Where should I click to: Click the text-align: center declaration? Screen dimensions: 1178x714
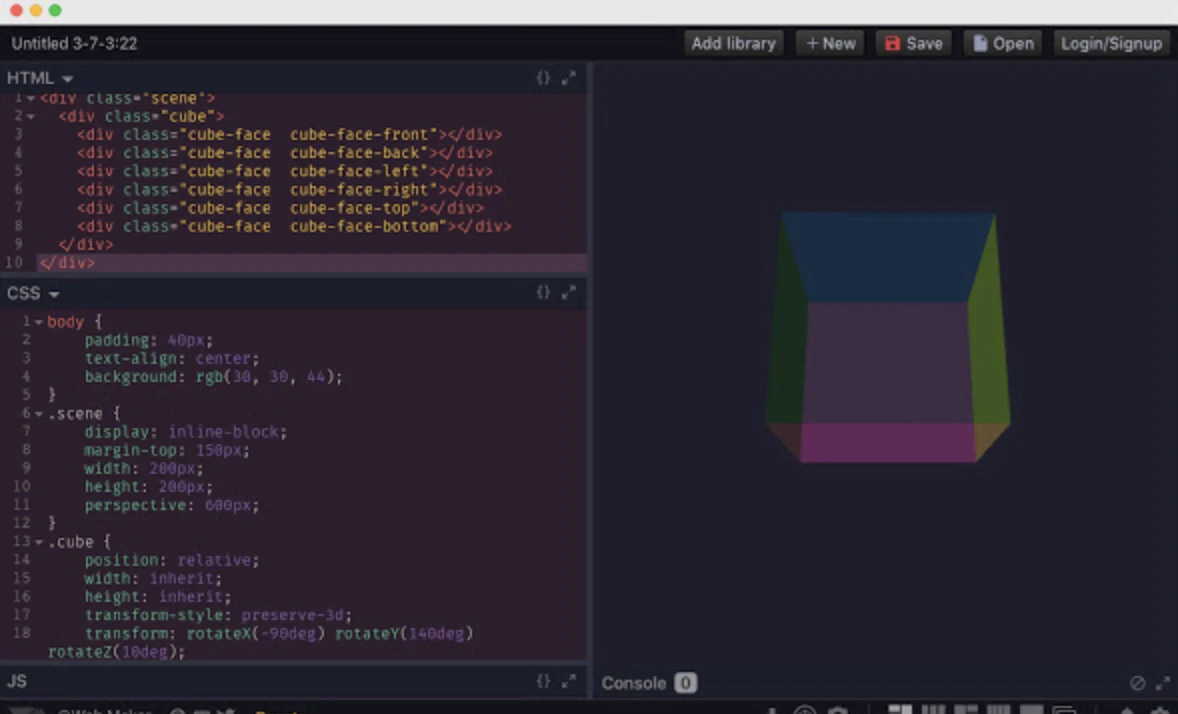172,359
